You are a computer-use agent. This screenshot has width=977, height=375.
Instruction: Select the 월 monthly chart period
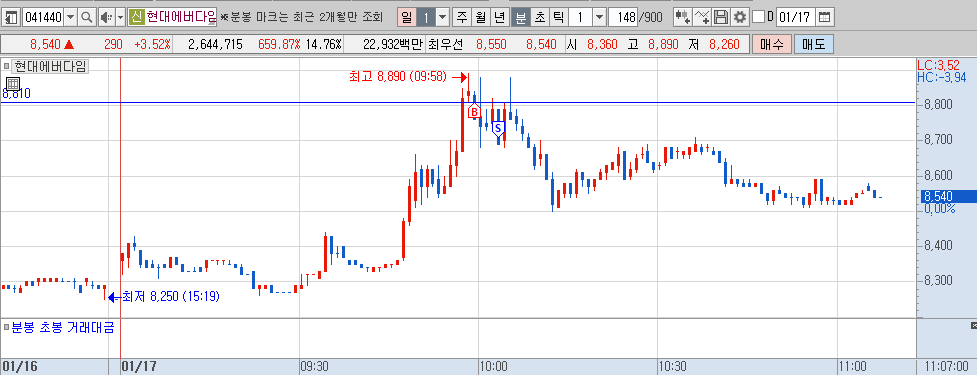(480, 17)
